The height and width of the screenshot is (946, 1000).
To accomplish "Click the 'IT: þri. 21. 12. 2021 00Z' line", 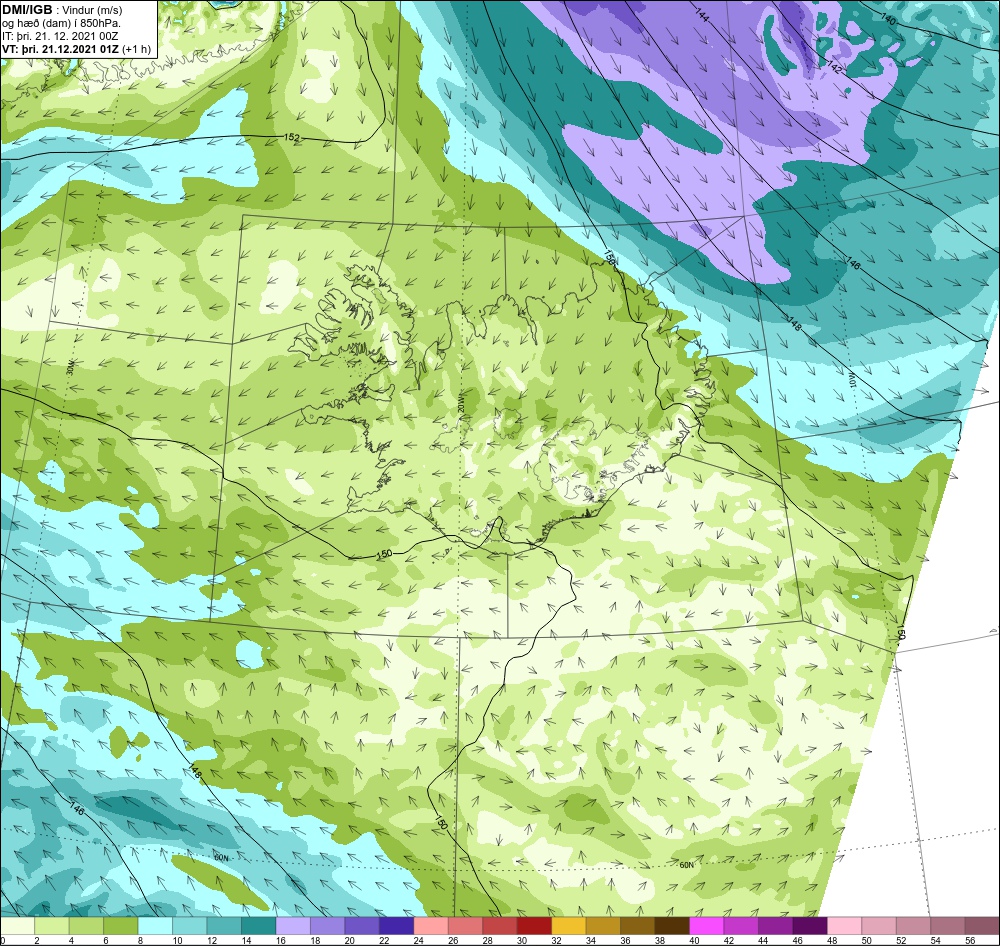I will pos(60,36).
